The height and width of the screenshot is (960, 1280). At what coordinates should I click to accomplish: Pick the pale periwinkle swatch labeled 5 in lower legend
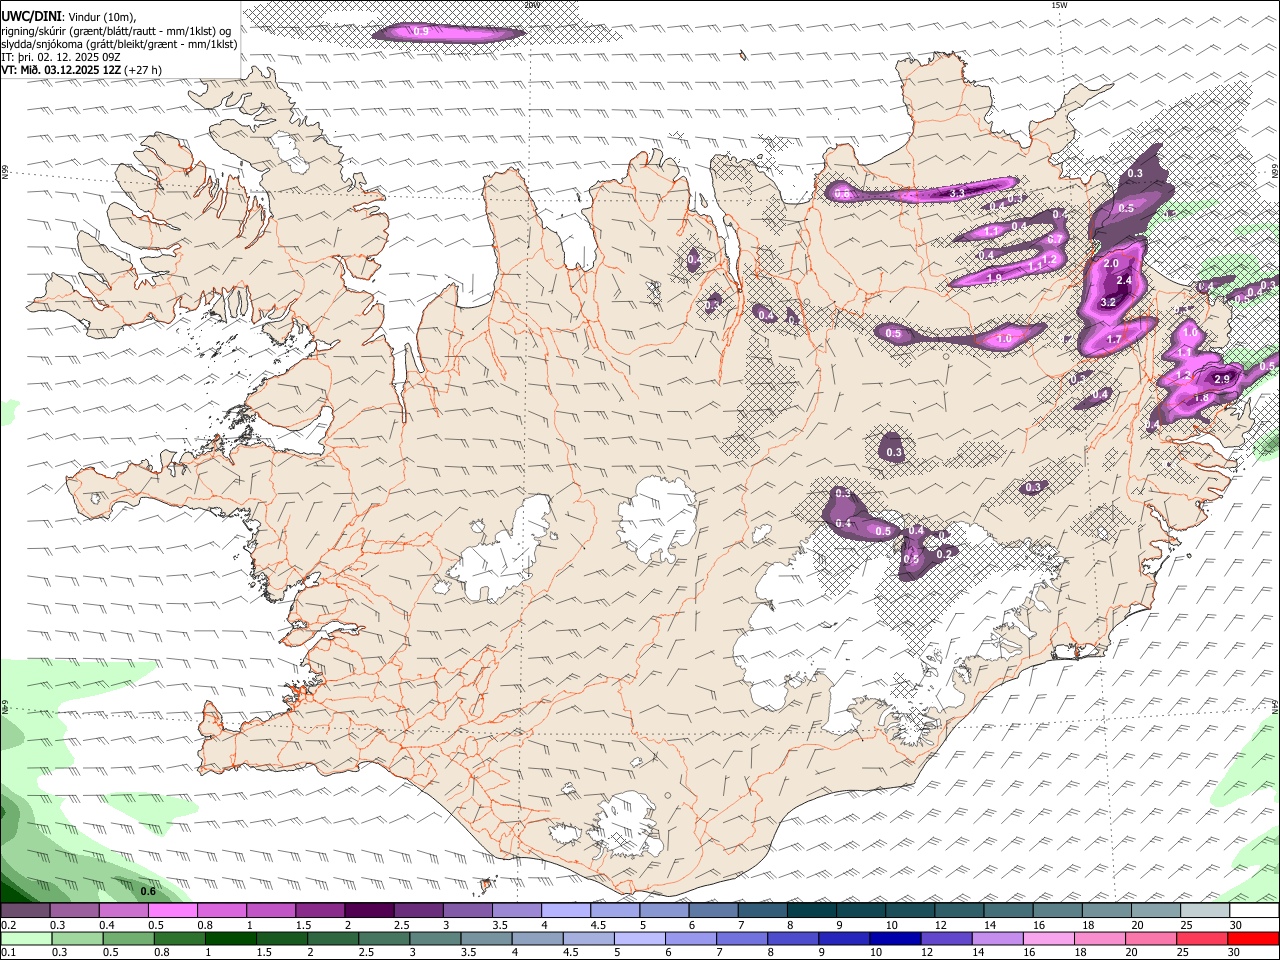pos(640,938)
